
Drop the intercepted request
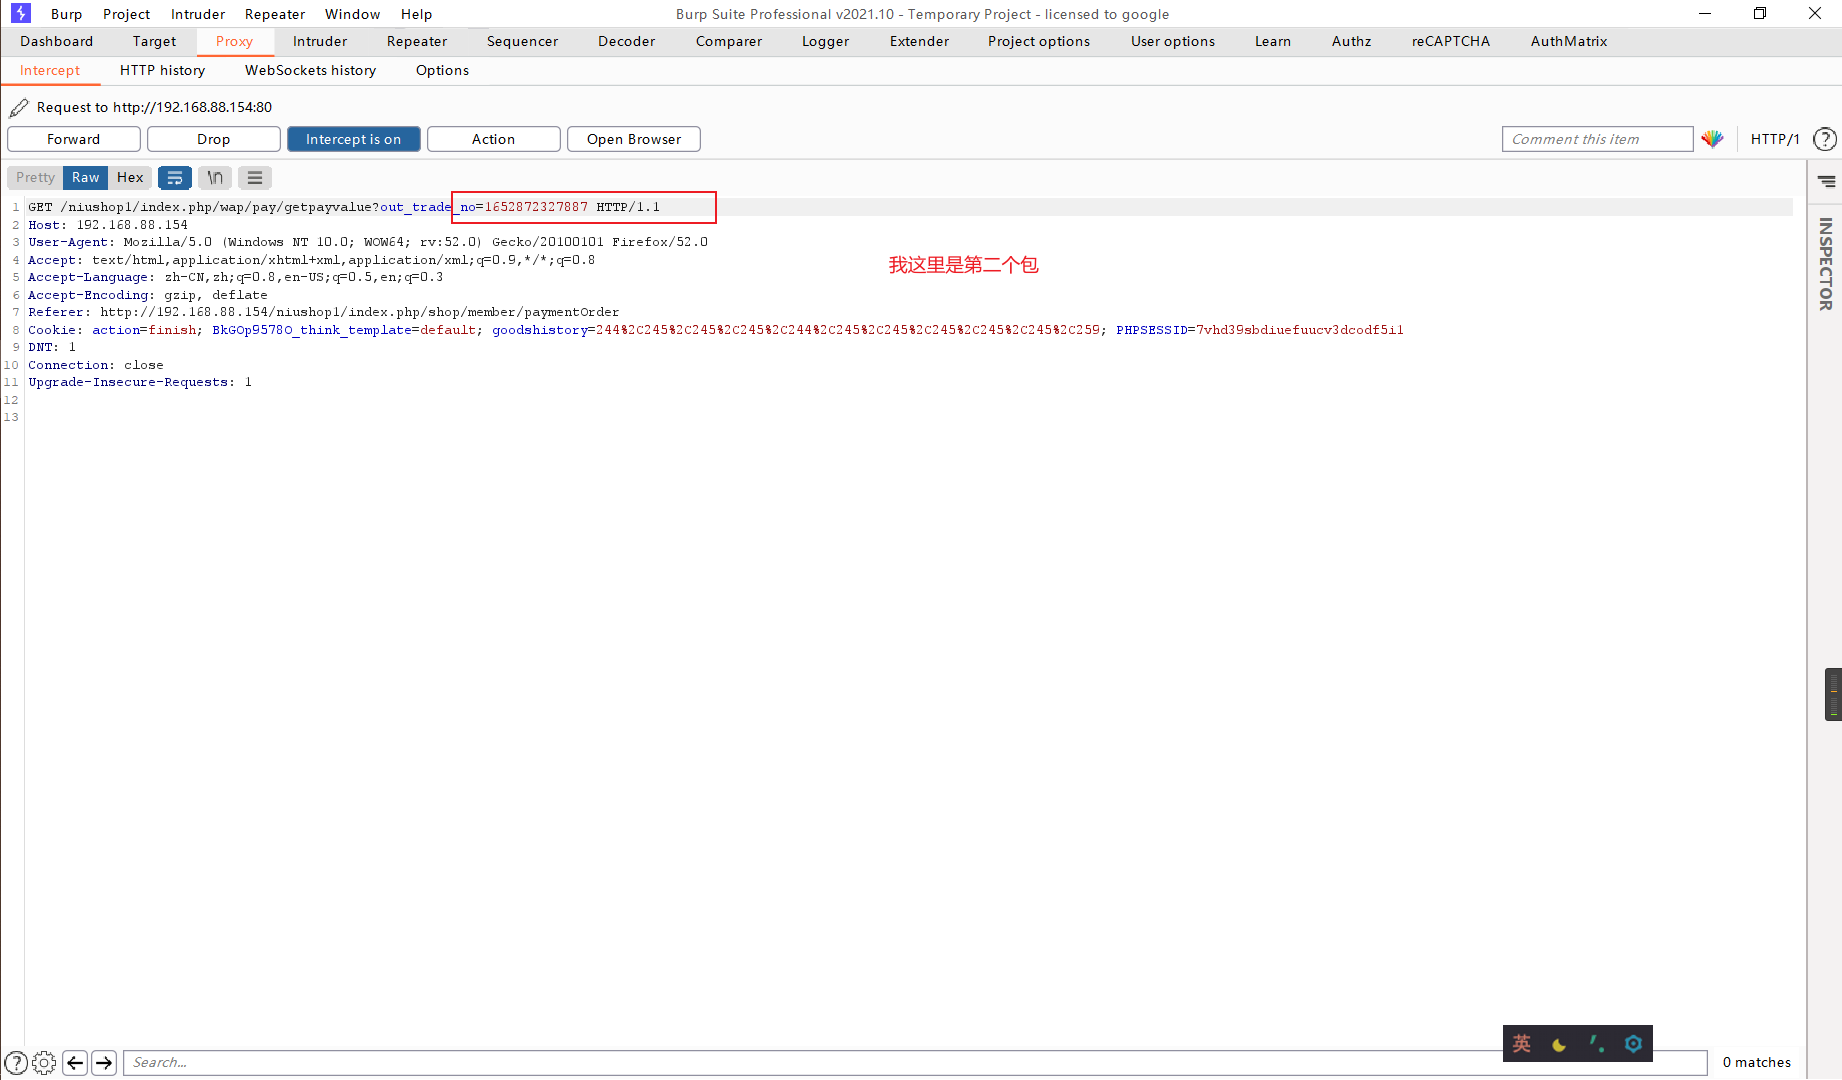(213, 139)
